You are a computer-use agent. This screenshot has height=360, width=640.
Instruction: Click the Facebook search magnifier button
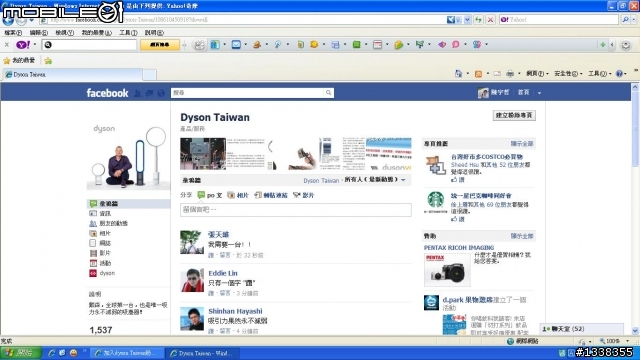point(329,93)
